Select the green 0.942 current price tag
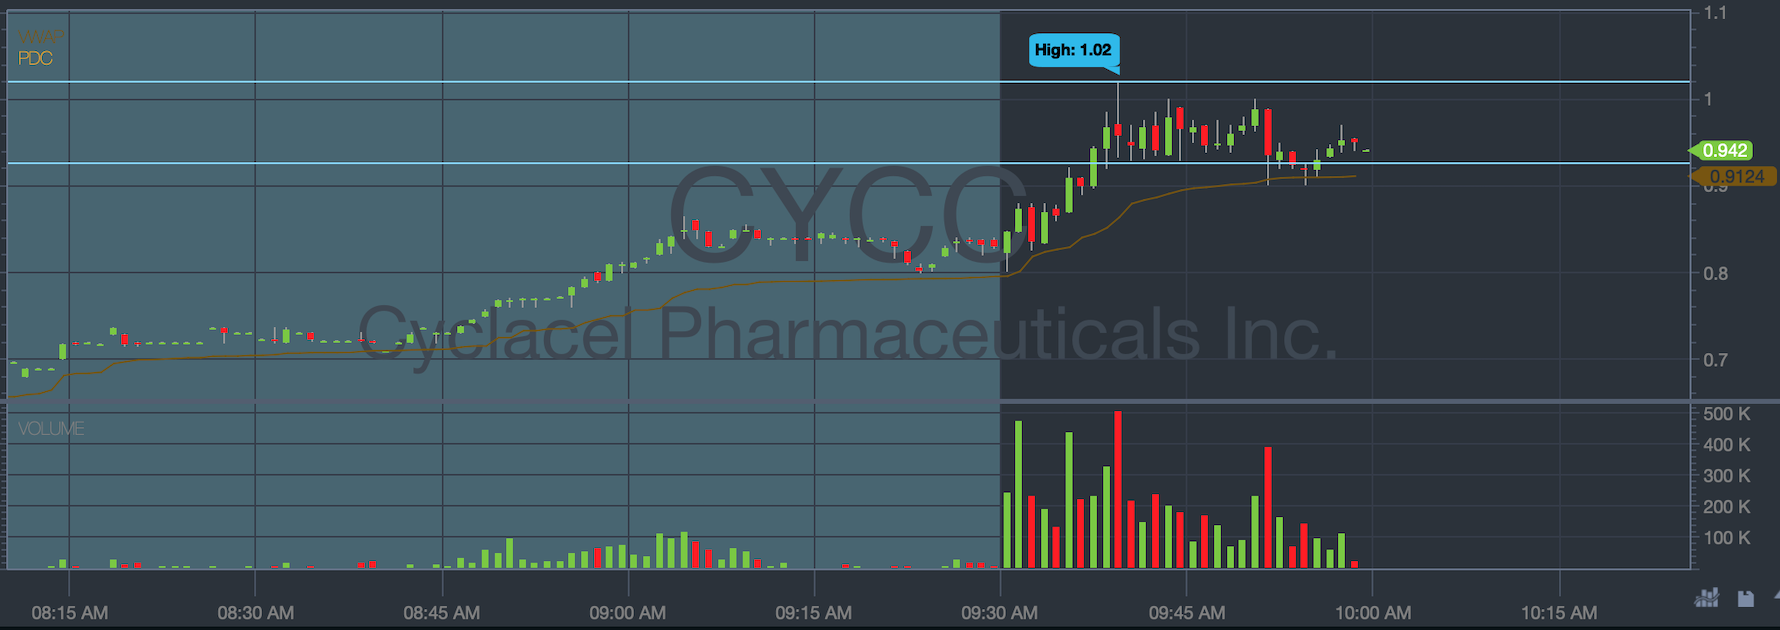This screenshot has height=630, width=1780. (1724, 150)
